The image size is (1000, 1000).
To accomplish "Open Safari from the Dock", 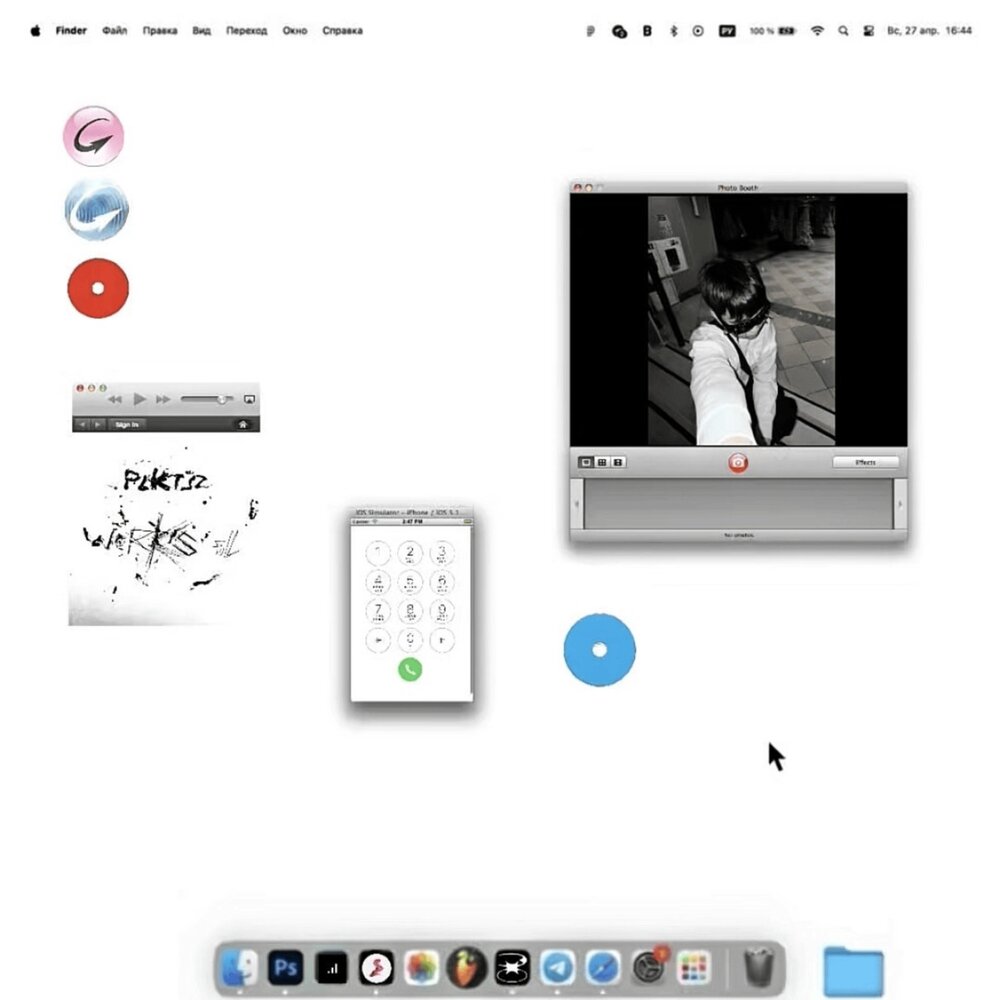I will (603, 967).
